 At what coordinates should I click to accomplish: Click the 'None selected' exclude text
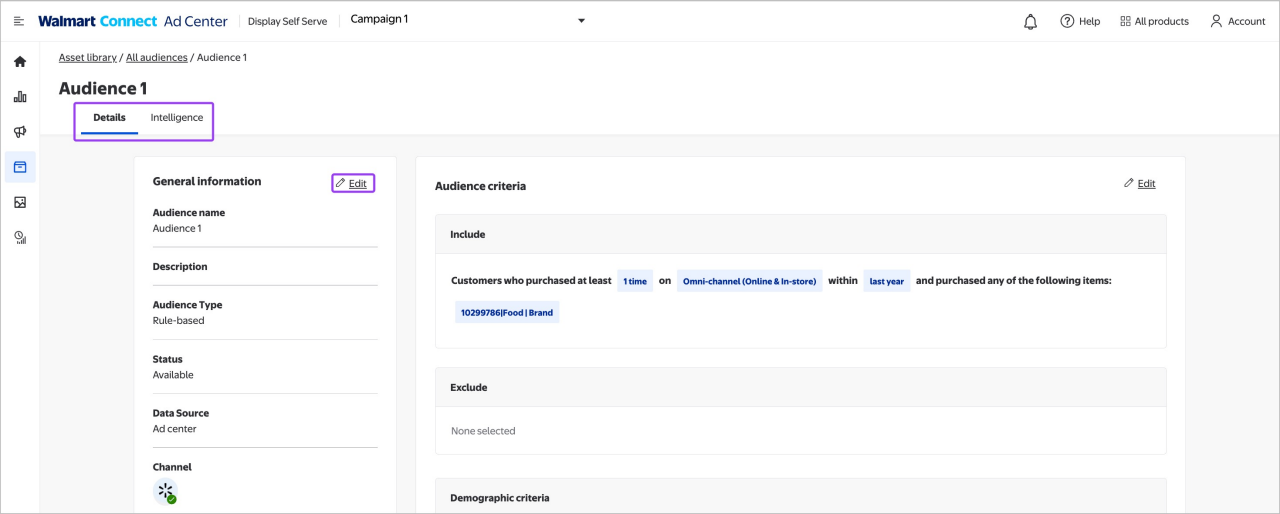[x=483, y=431]
